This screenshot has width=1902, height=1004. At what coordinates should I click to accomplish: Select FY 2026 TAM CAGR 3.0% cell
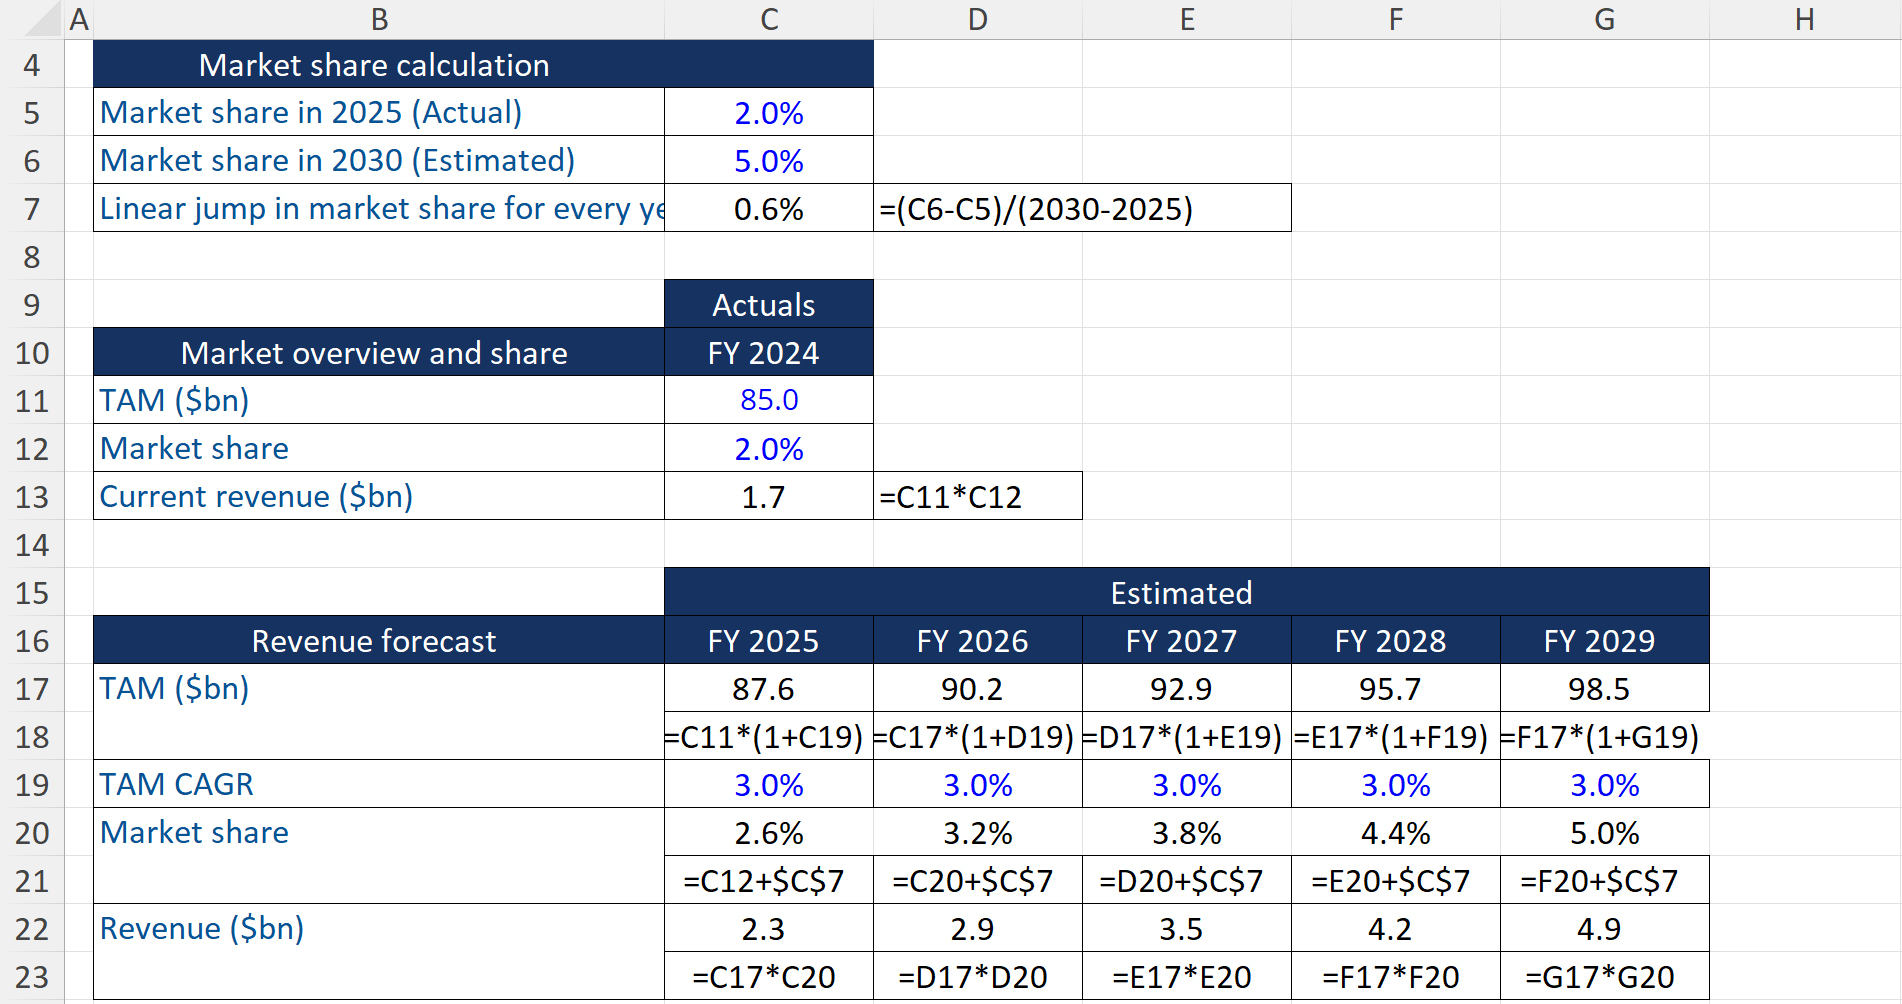[x=977, y=785]
